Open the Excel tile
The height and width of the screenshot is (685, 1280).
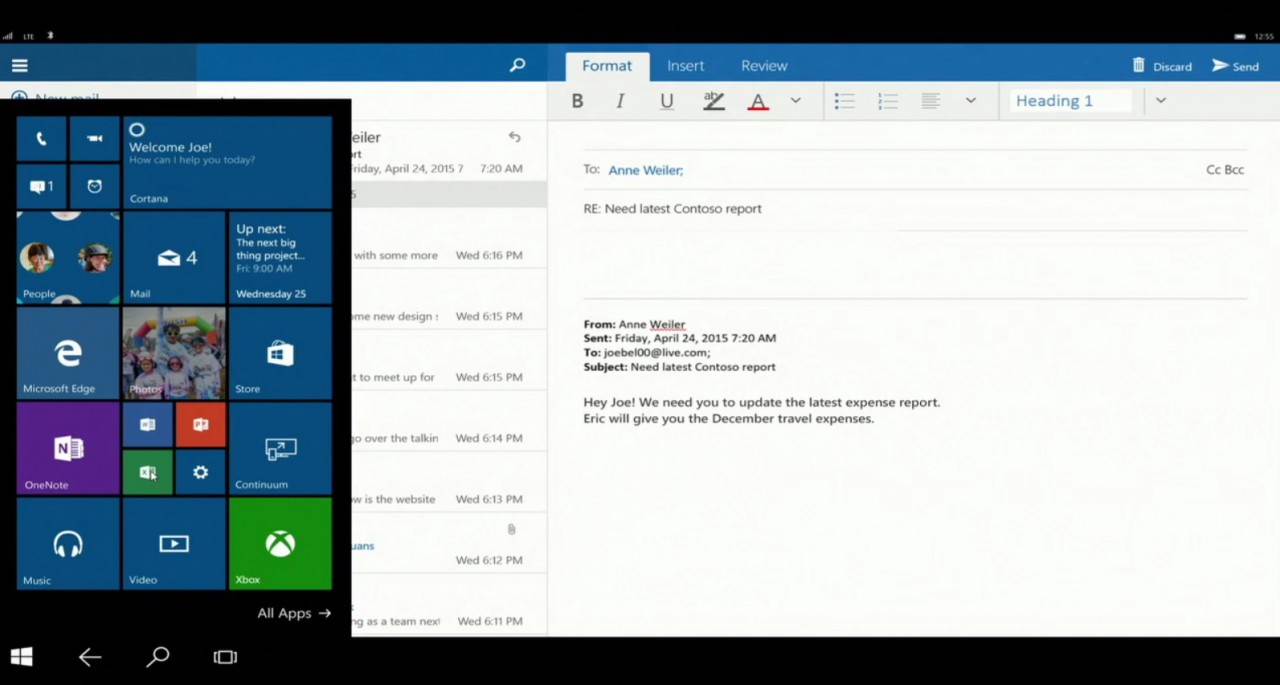(x=147, y=473)
